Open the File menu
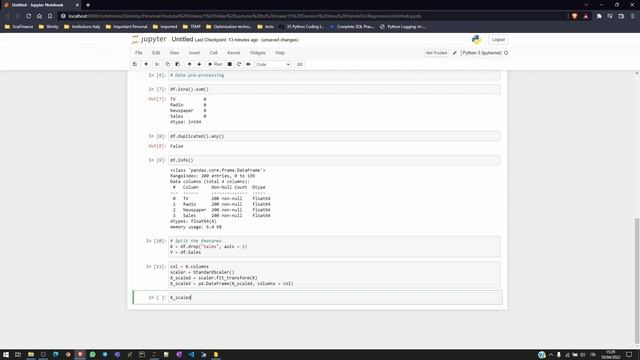This screenshot has width=640, height=360. click(x=139, y=53)
